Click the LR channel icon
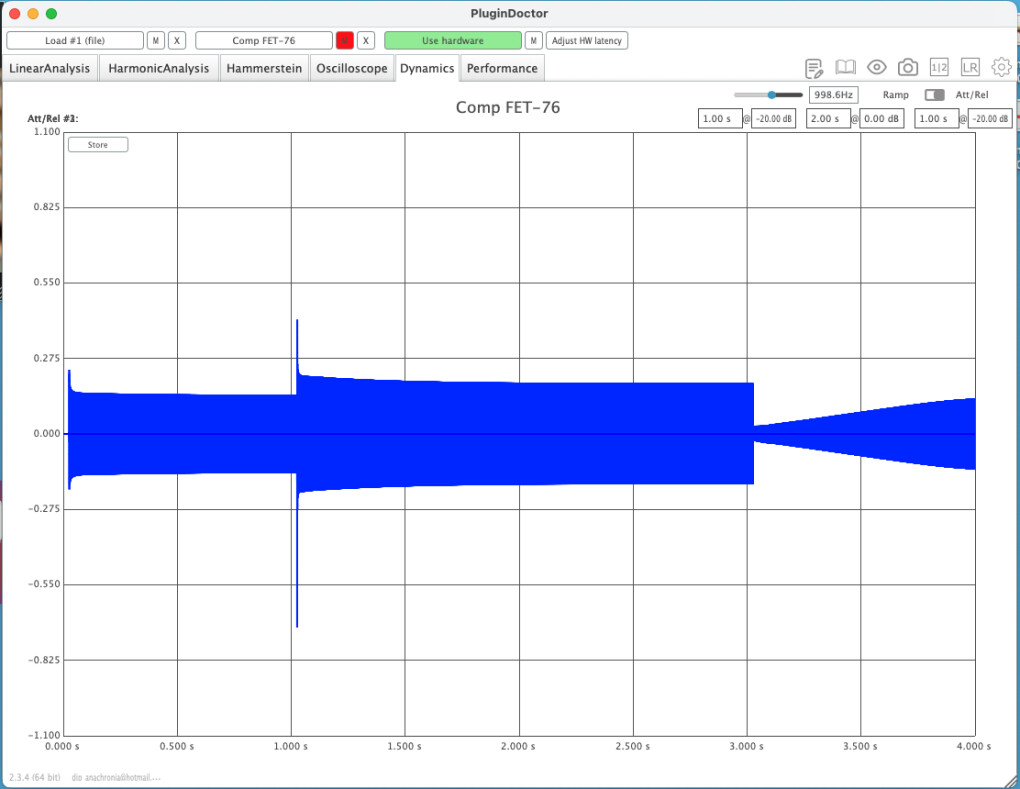 click(970, 67)
